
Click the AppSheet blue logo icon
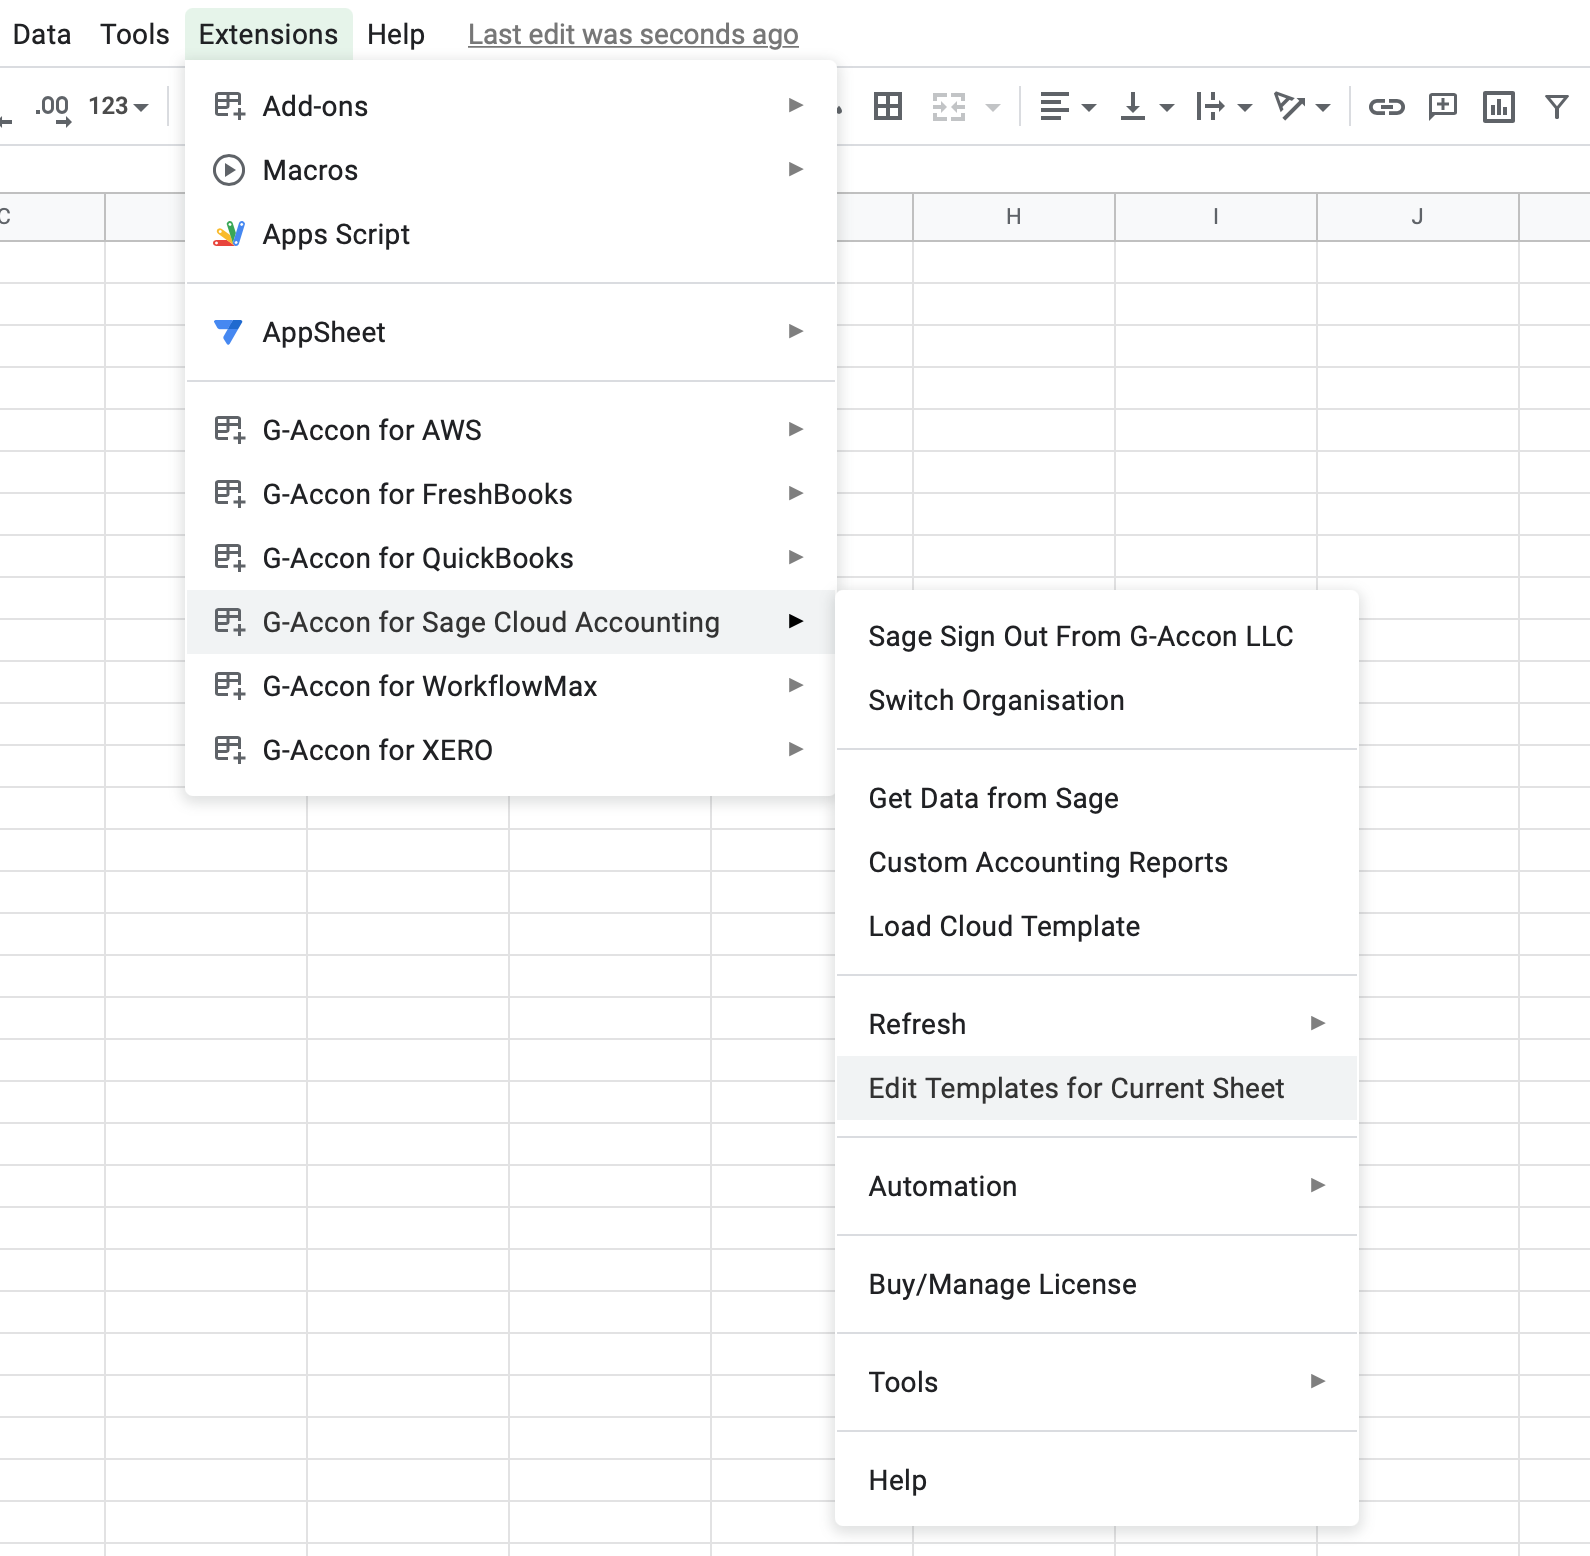229,332
